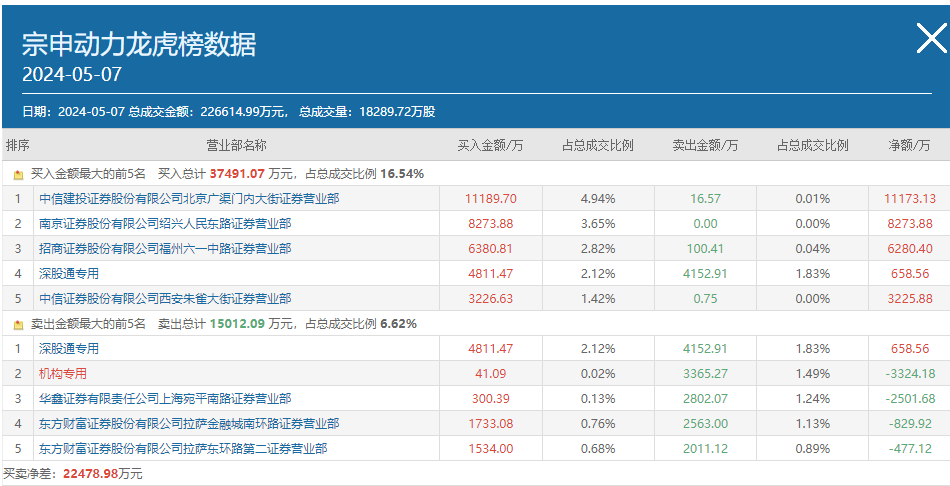
Task: Click the buy amount 41.09
Action: [x=491, y=374]
